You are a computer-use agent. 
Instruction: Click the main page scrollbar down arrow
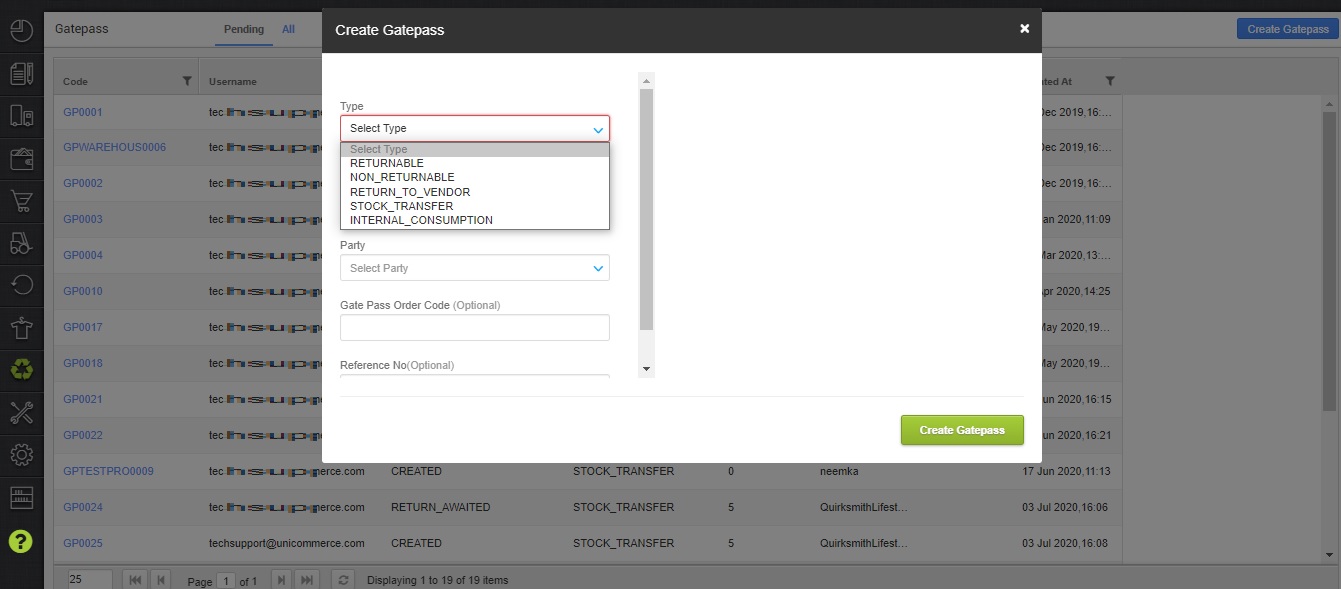pos(1329,554)
